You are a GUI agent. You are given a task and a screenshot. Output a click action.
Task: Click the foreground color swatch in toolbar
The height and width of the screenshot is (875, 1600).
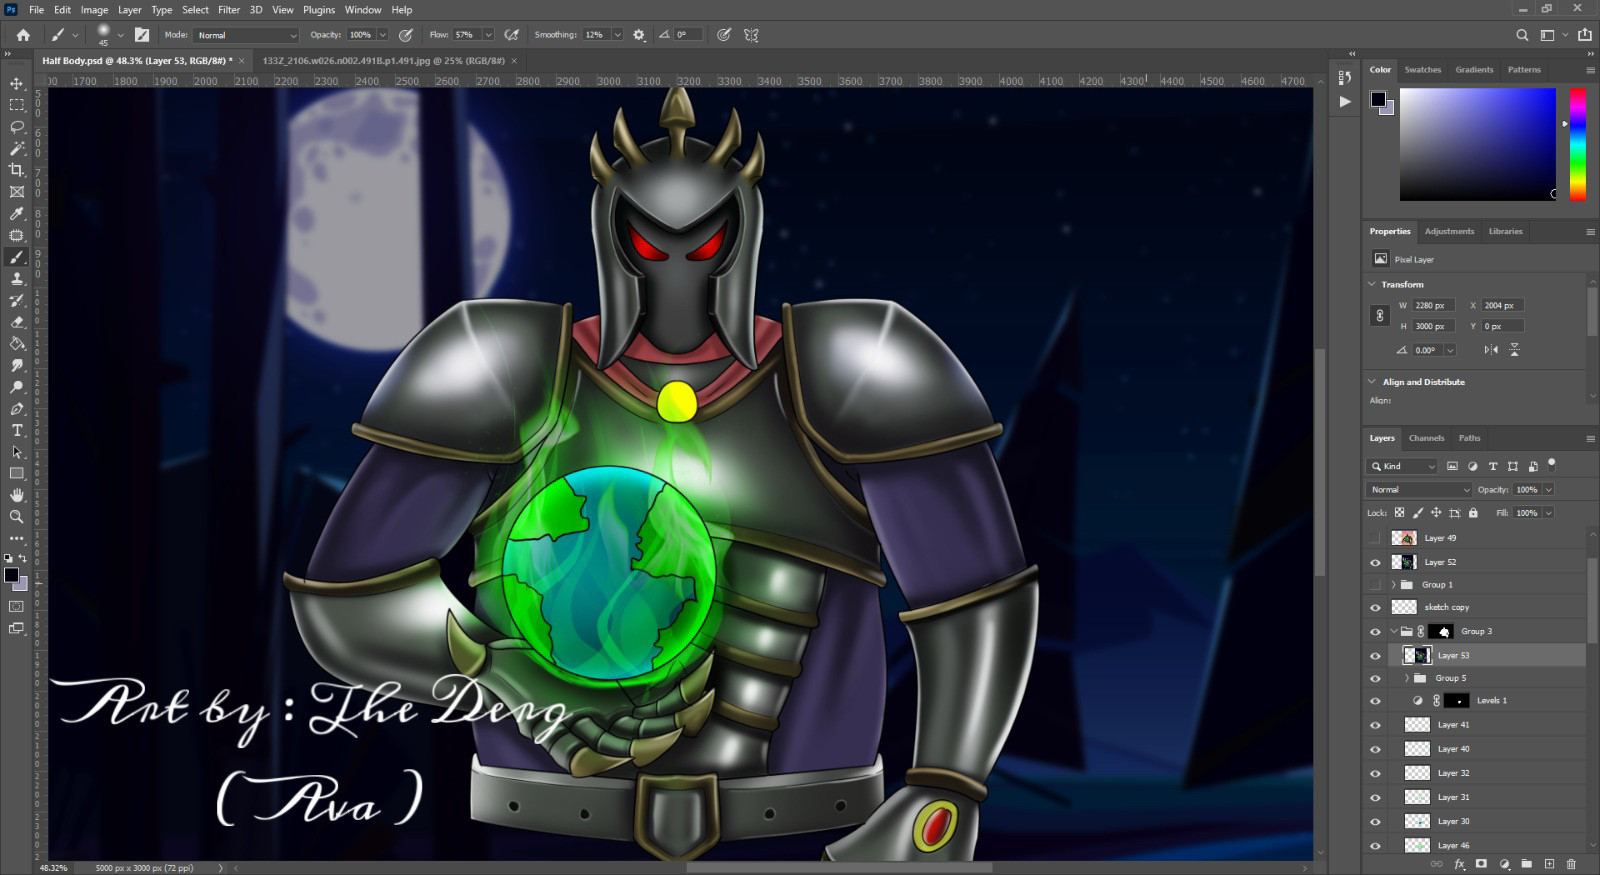tap(11, 575)
